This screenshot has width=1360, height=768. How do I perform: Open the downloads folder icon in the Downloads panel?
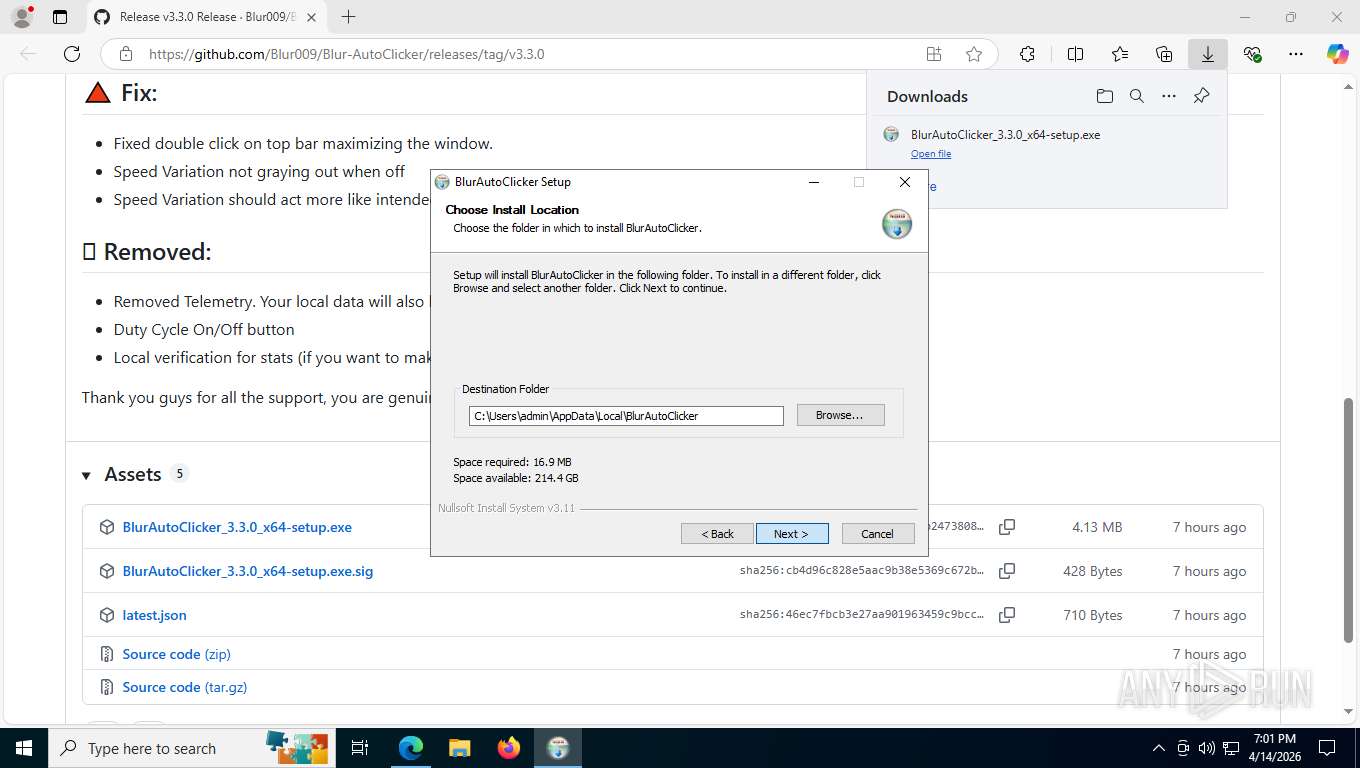click(x=1104, y=96)
